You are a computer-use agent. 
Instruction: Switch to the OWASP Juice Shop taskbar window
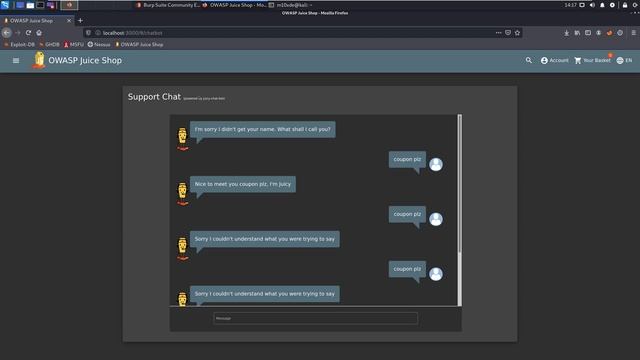(x=234, y=5)
